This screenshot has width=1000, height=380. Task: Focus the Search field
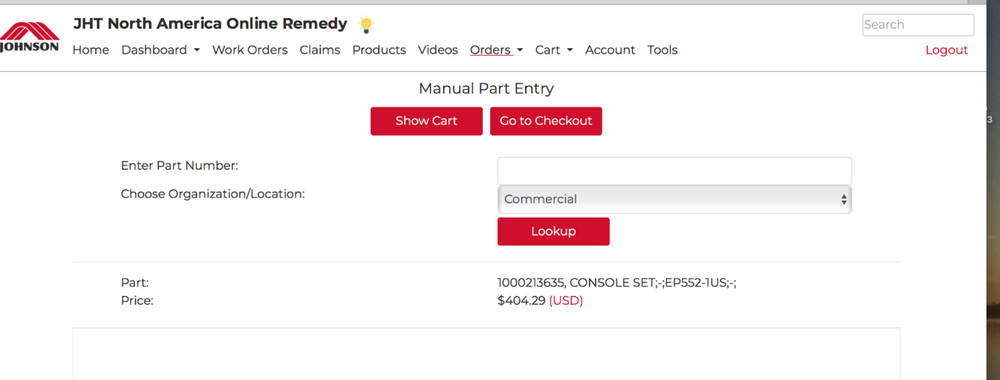click(918, 25)
